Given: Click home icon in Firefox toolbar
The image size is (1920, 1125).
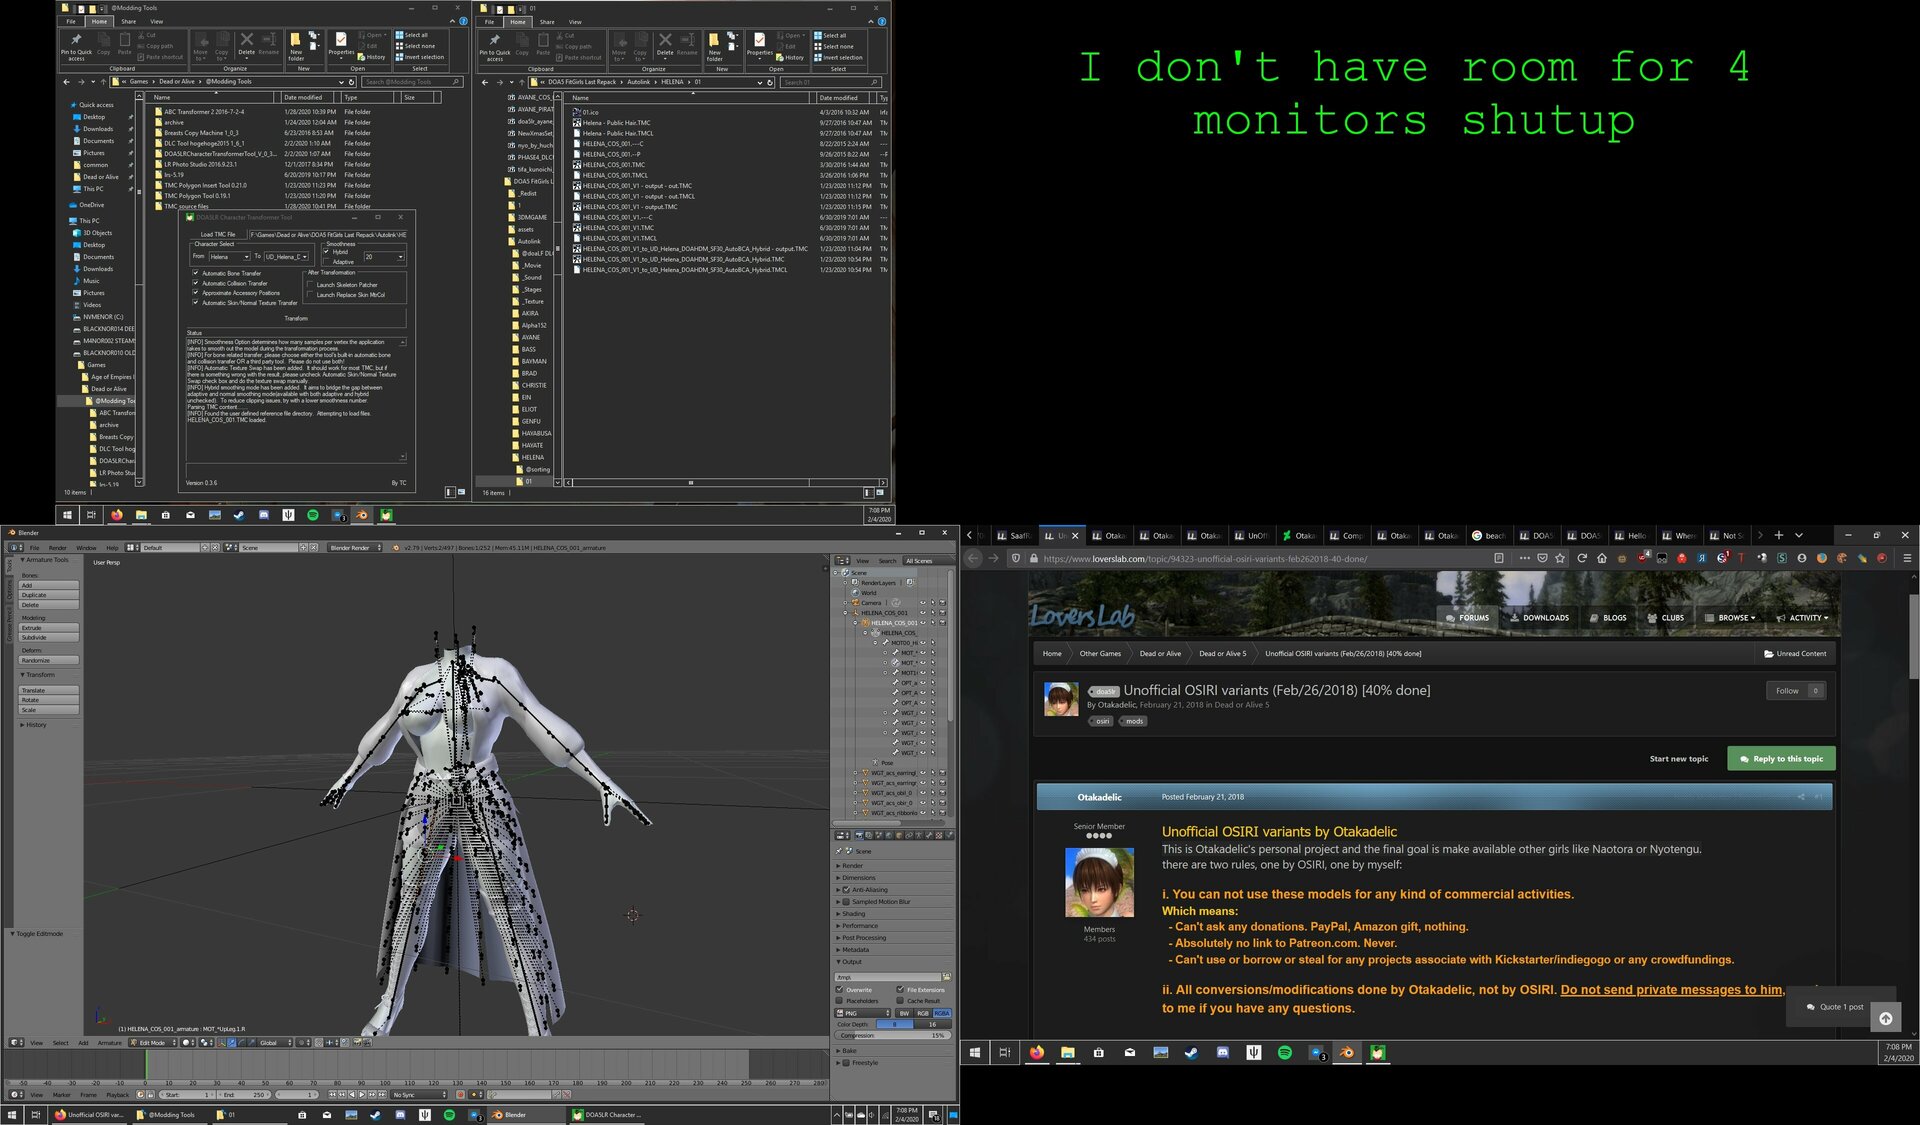Looking at the screenshot, I should [x=1601, y=558].
